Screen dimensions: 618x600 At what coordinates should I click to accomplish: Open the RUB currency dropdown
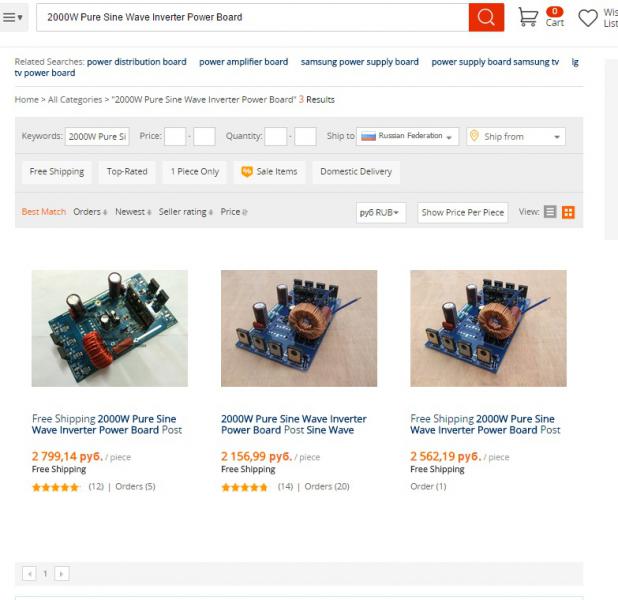(x=381, y=212)
